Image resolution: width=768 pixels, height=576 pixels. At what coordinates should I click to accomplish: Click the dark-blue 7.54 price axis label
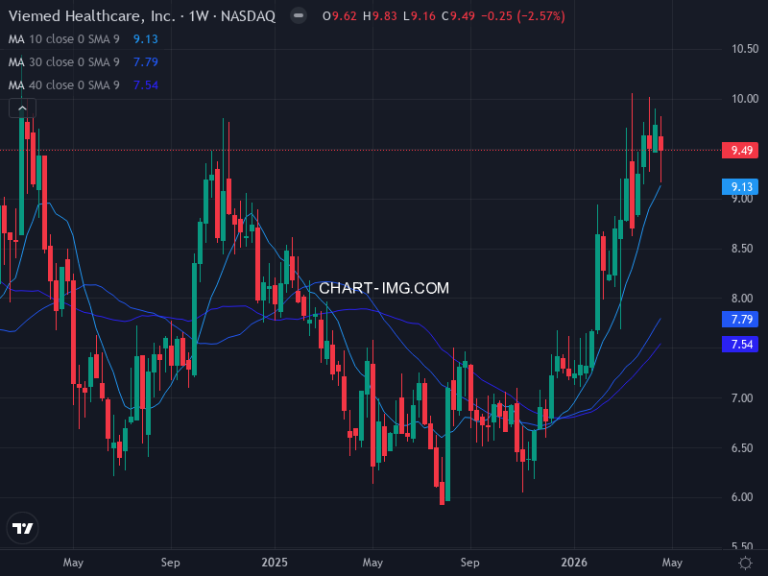tap(740, 344)
